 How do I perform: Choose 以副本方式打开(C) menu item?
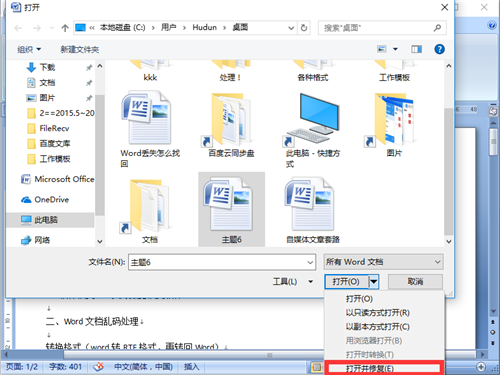[x=384, y=327]
